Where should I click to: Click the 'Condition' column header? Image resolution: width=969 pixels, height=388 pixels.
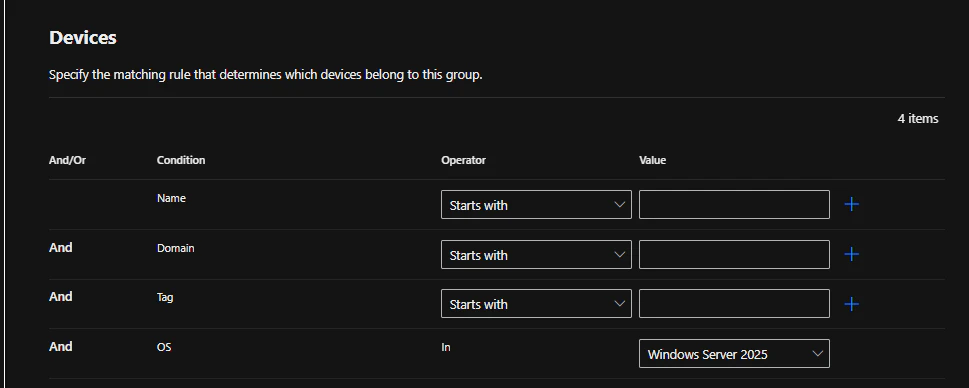click(x=180, y=160)
